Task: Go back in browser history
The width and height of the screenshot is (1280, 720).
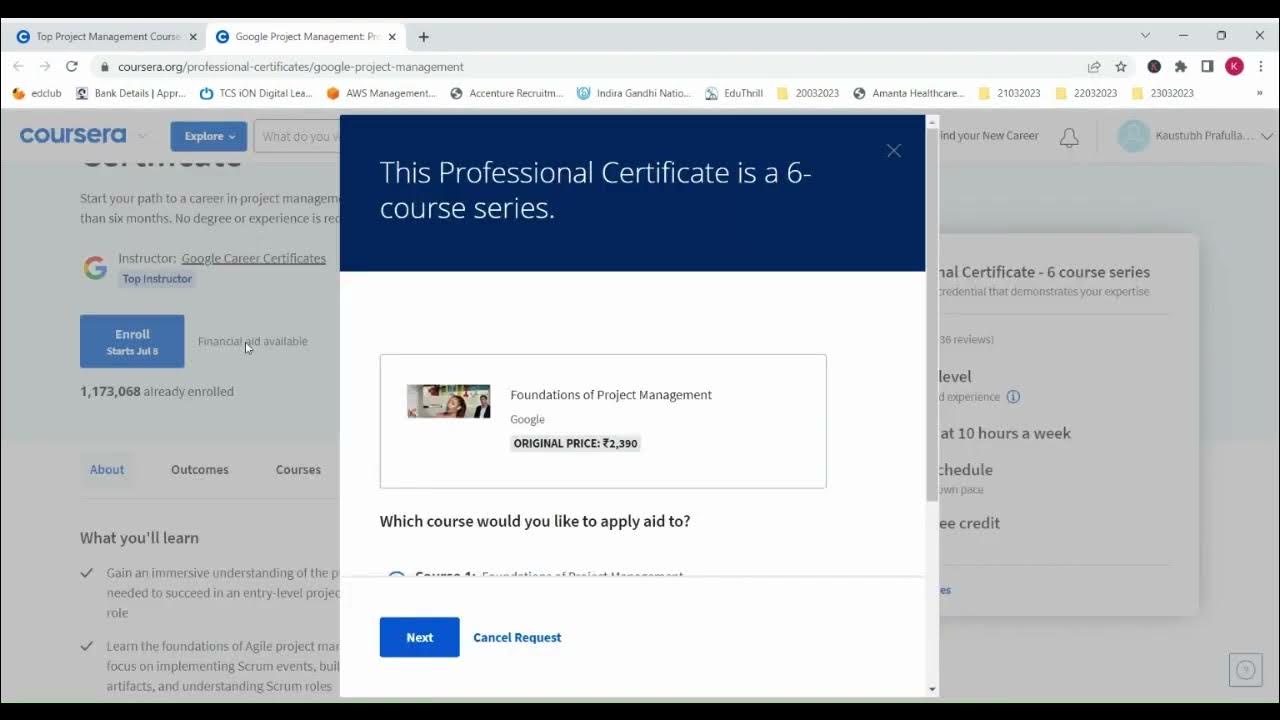Action: [x=18, y=66]
